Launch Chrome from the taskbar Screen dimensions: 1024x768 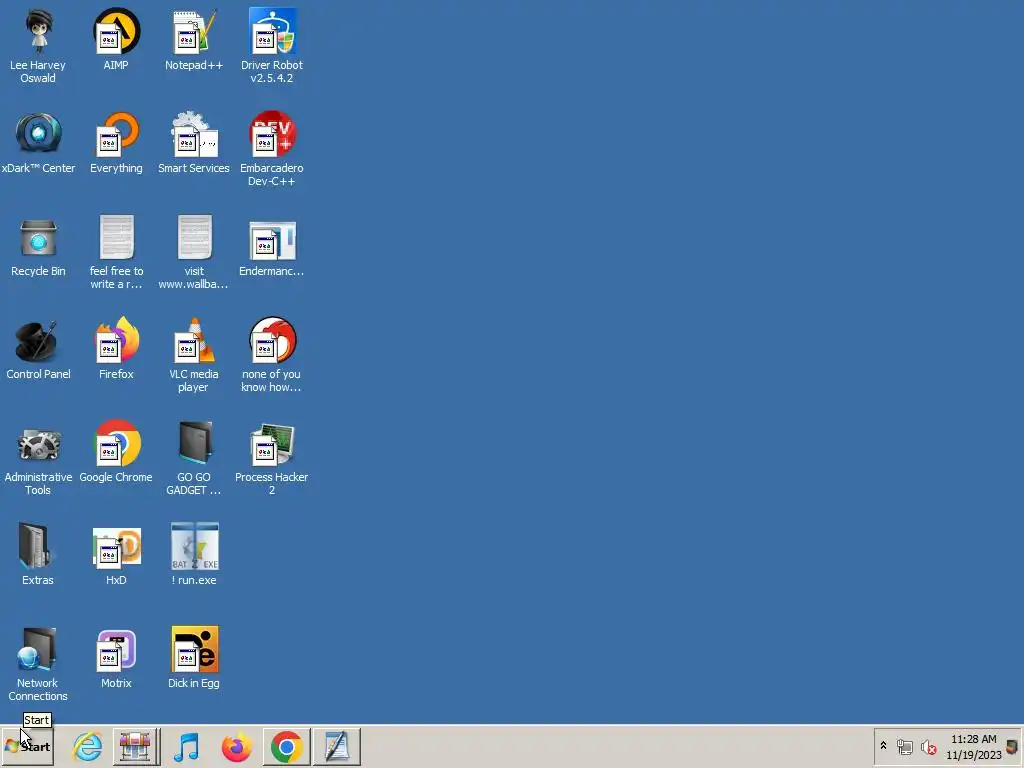(287, 746)
